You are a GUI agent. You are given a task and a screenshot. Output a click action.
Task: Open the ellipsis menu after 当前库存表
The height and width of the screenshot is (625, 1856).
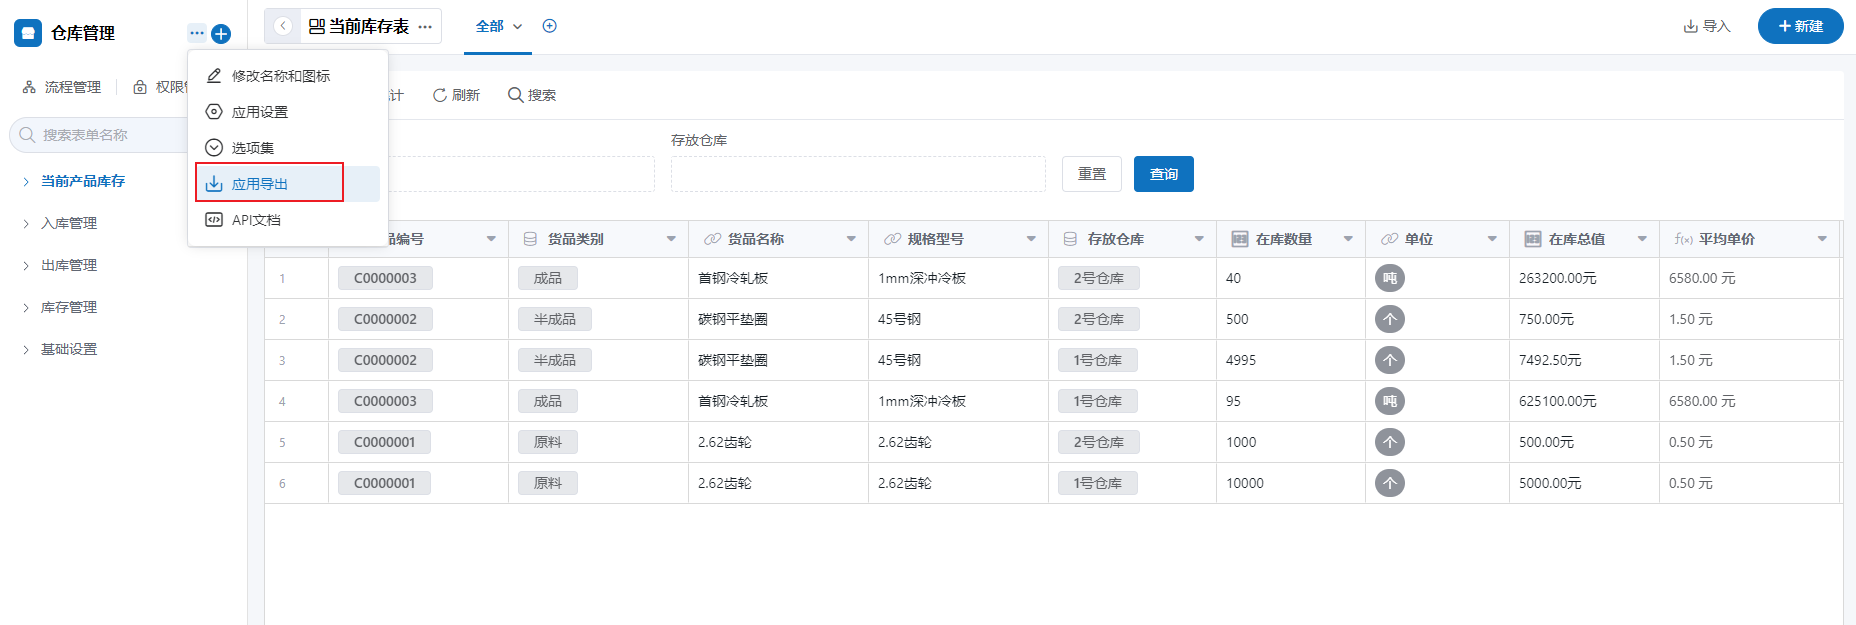[425, 27]
